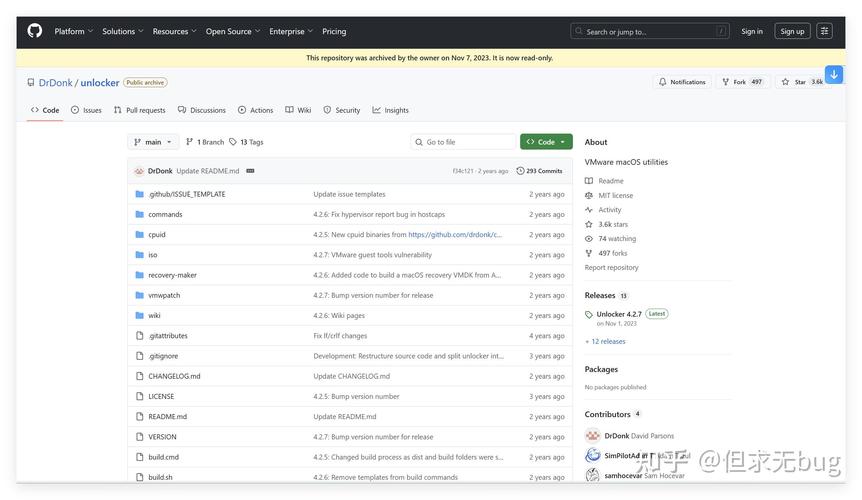
Task: Click the Go to file search field
Action: [x=463, y=142]
